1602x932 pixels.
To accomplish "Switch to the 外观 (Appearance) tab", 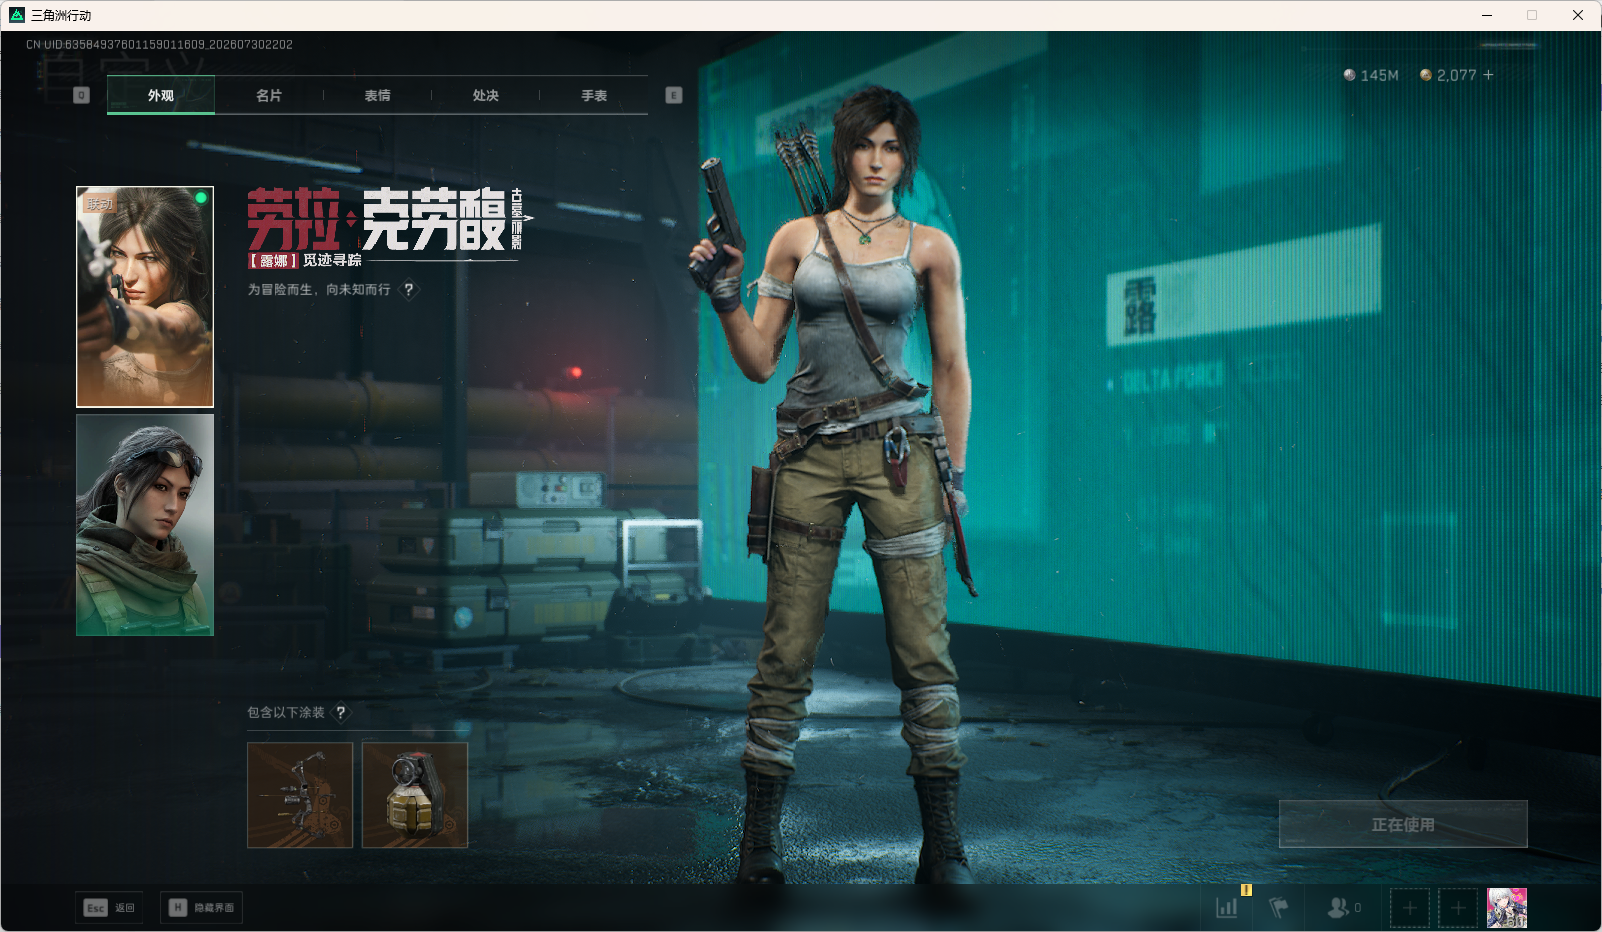I will click(161, 95).
